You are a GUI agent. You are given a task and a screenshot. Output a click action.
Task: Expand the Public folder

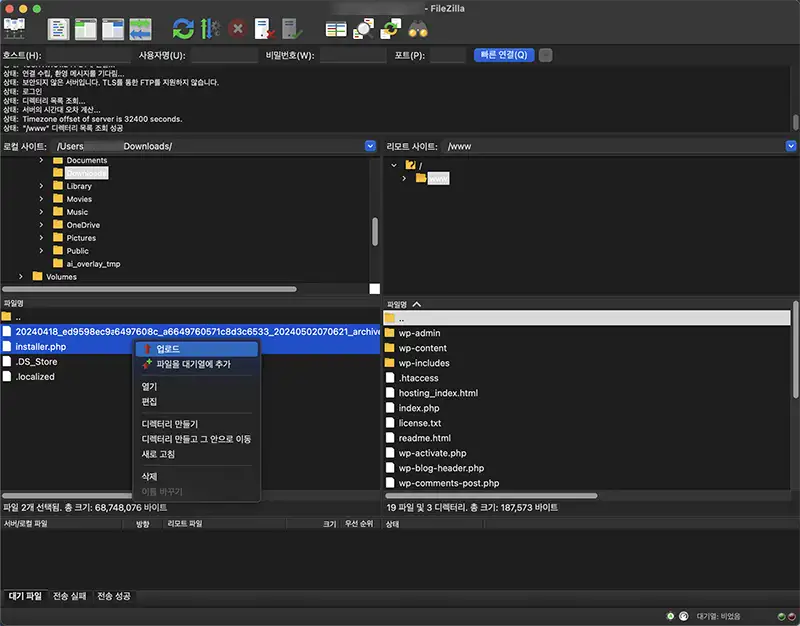click(x=41, y=251)
